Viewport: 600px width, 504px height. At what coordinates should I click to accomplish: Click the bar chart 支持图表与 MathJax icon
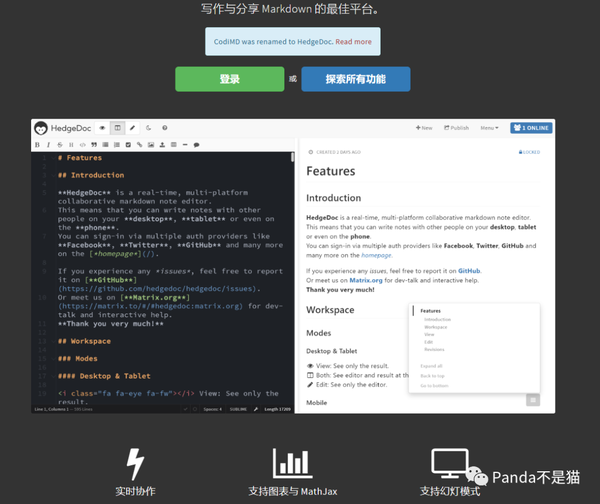tap(292, 463)
